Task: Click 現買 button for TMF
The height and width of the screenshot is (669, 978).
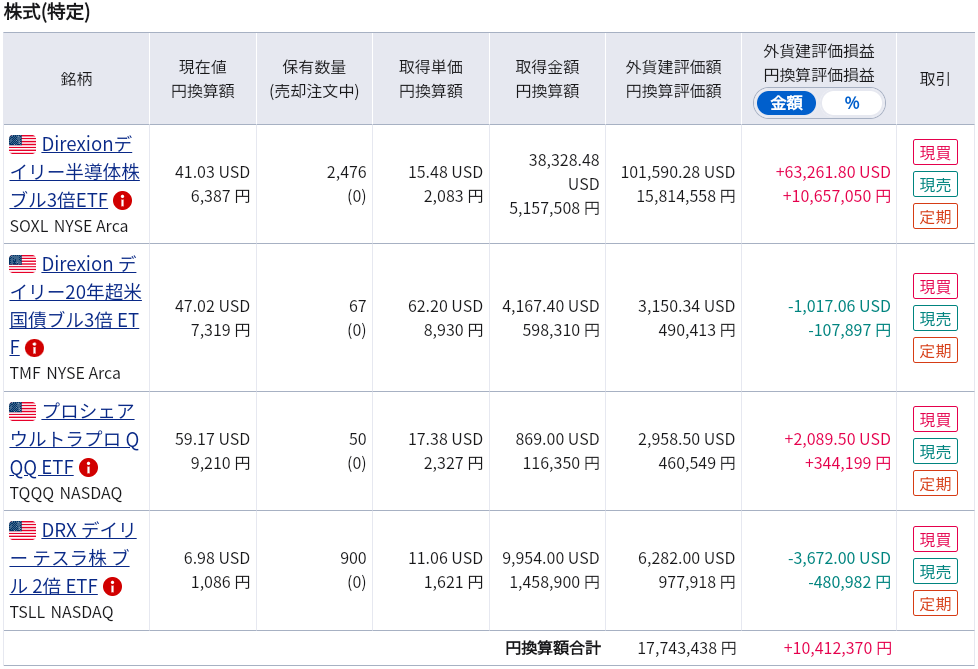Action: click(x=935, y=286)
